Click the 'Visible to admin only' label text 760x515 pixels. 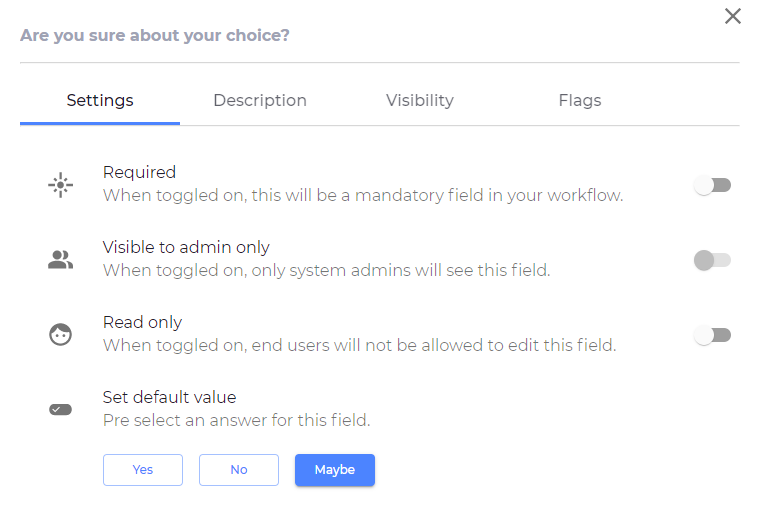(186, 247)
